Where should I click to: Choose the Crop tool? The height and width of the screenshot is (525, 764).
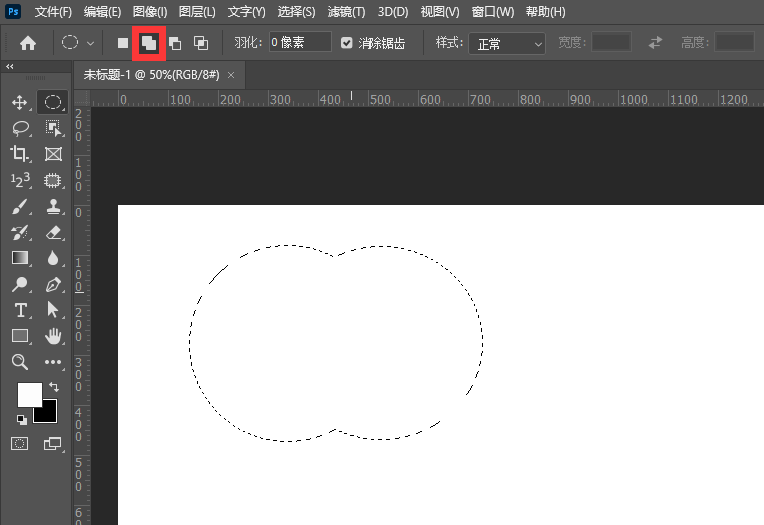pos(19,154)
